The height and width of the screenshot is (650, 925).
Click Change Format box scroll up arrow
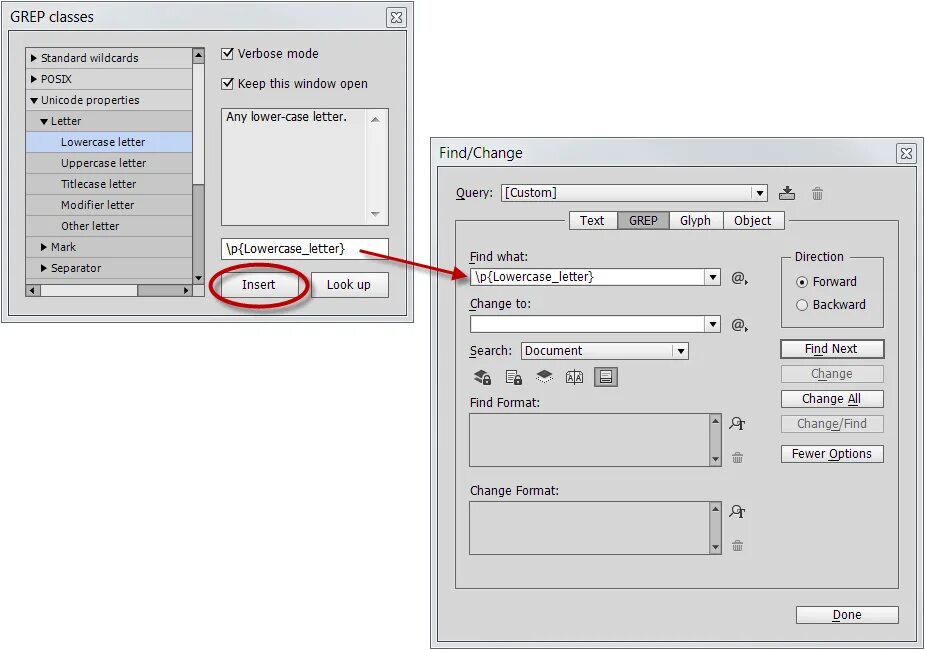pos(716,508)
